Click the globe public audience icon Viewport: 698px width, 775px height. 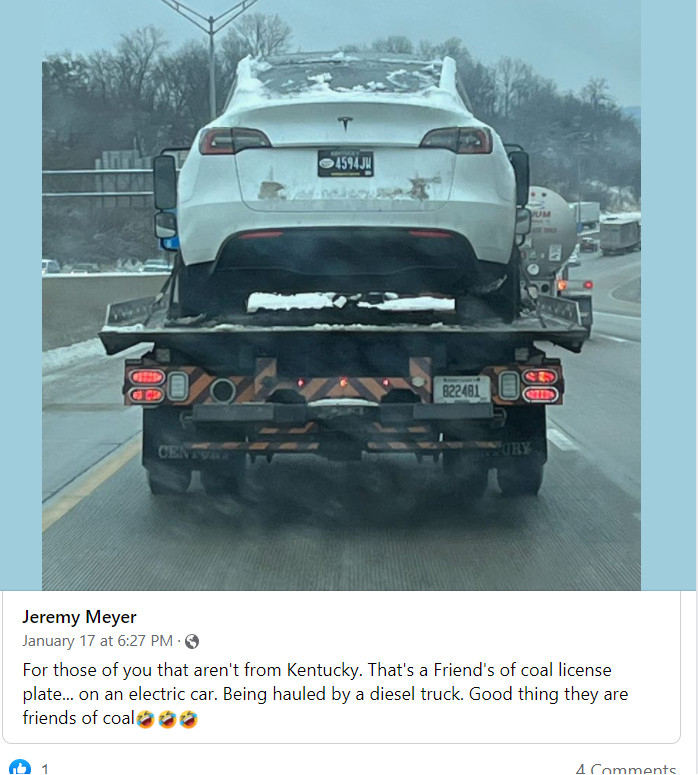[x=192, y=642]
